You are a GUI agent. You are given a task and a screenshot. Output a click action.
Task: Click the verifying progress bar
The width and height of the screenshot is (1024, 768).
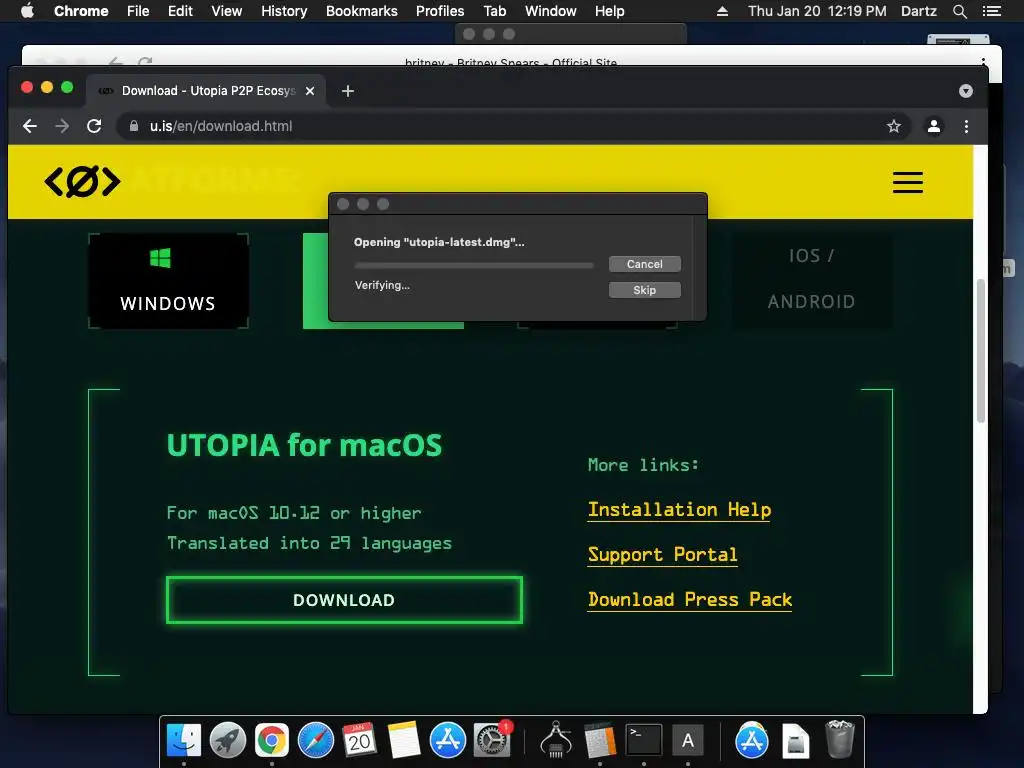tap(474, 265)
